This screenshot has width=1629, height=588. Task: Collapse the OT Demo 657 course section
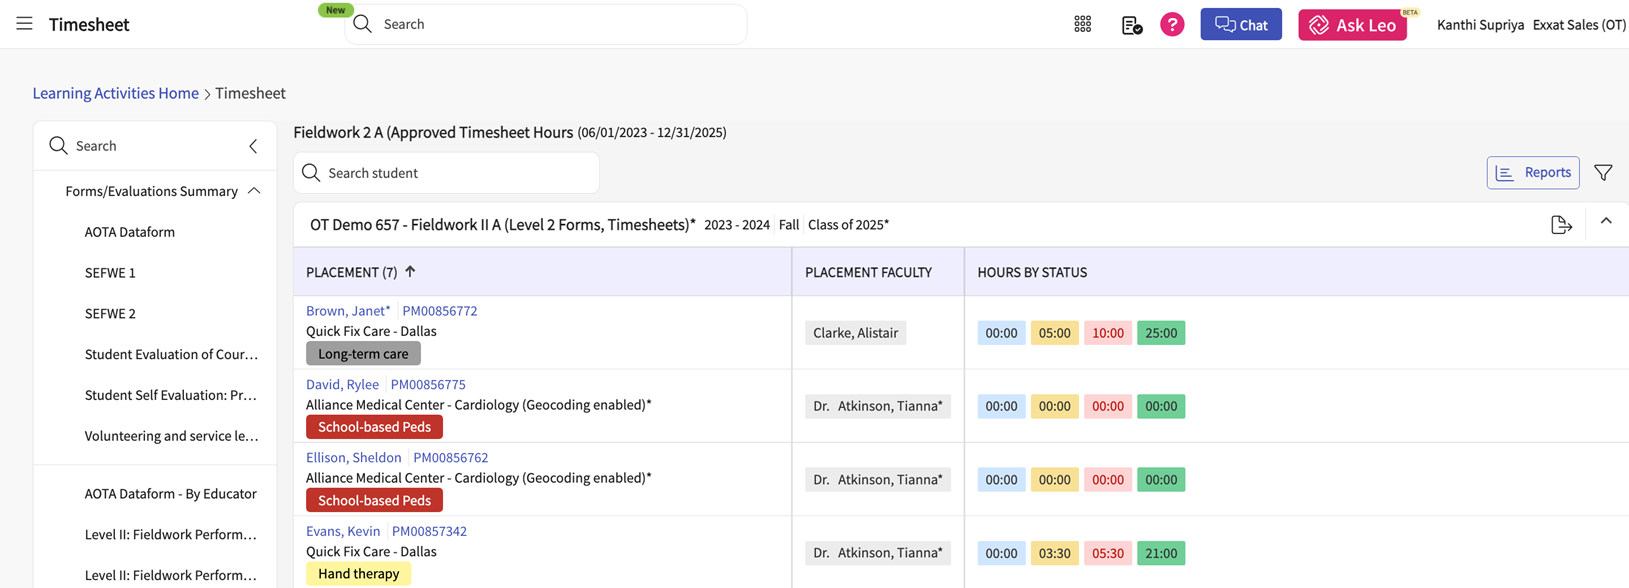click(x=1606, y=222)
